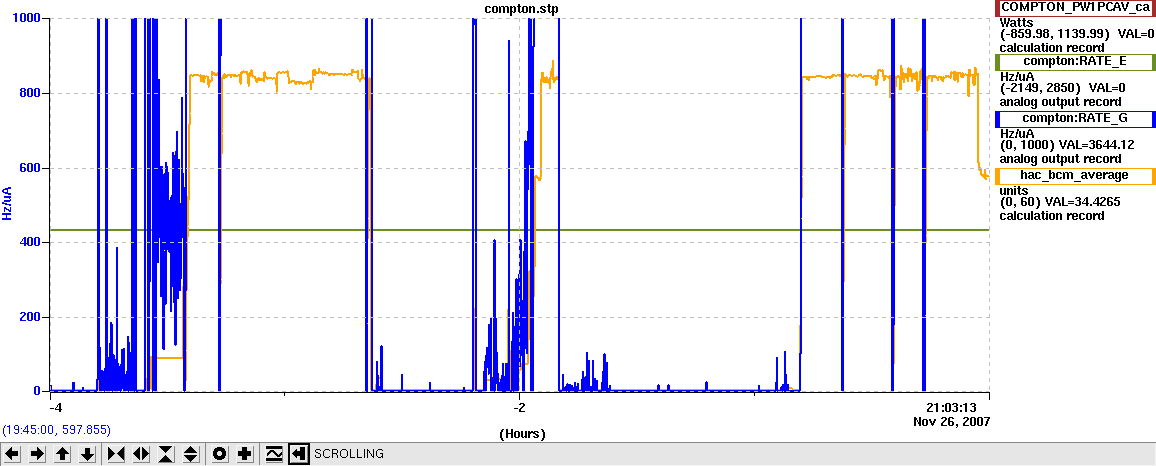Viewport: 1156px width, 466px height.
Task: Click the Hz/uA y-axis label
Action: coord(8,204)
